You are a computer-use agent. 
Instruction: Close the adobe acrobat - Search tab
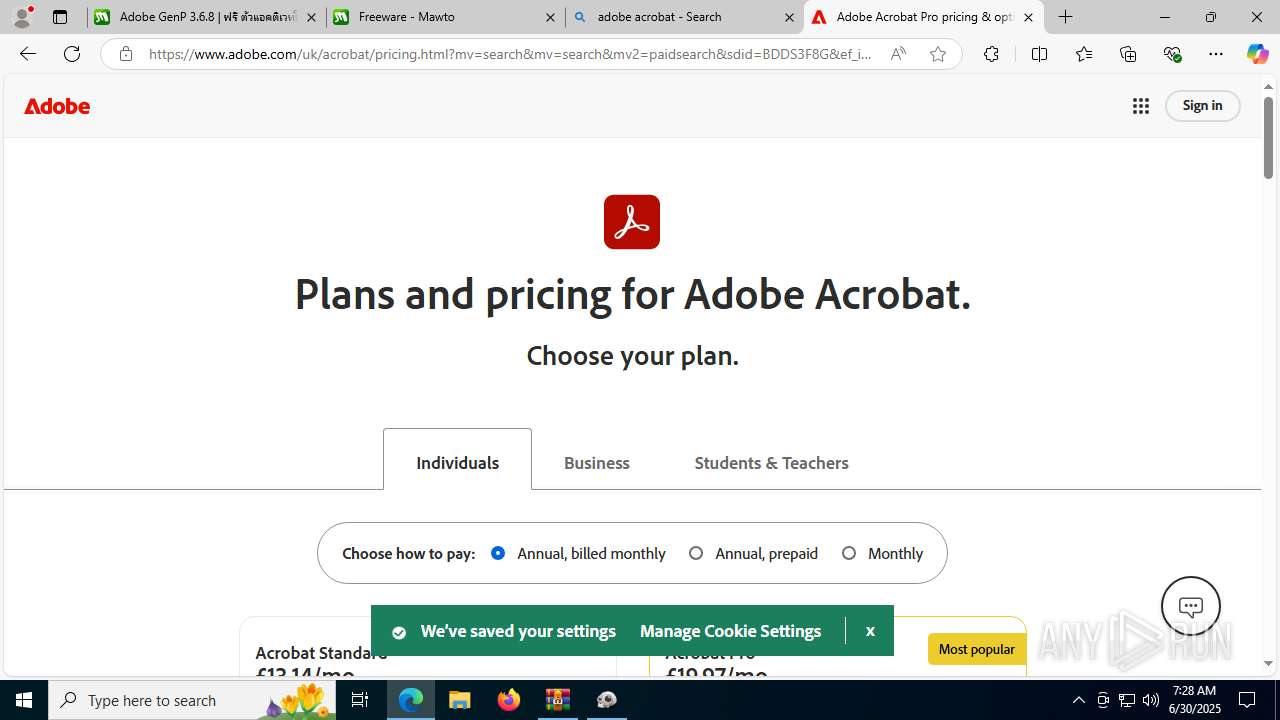click(789, 17)
